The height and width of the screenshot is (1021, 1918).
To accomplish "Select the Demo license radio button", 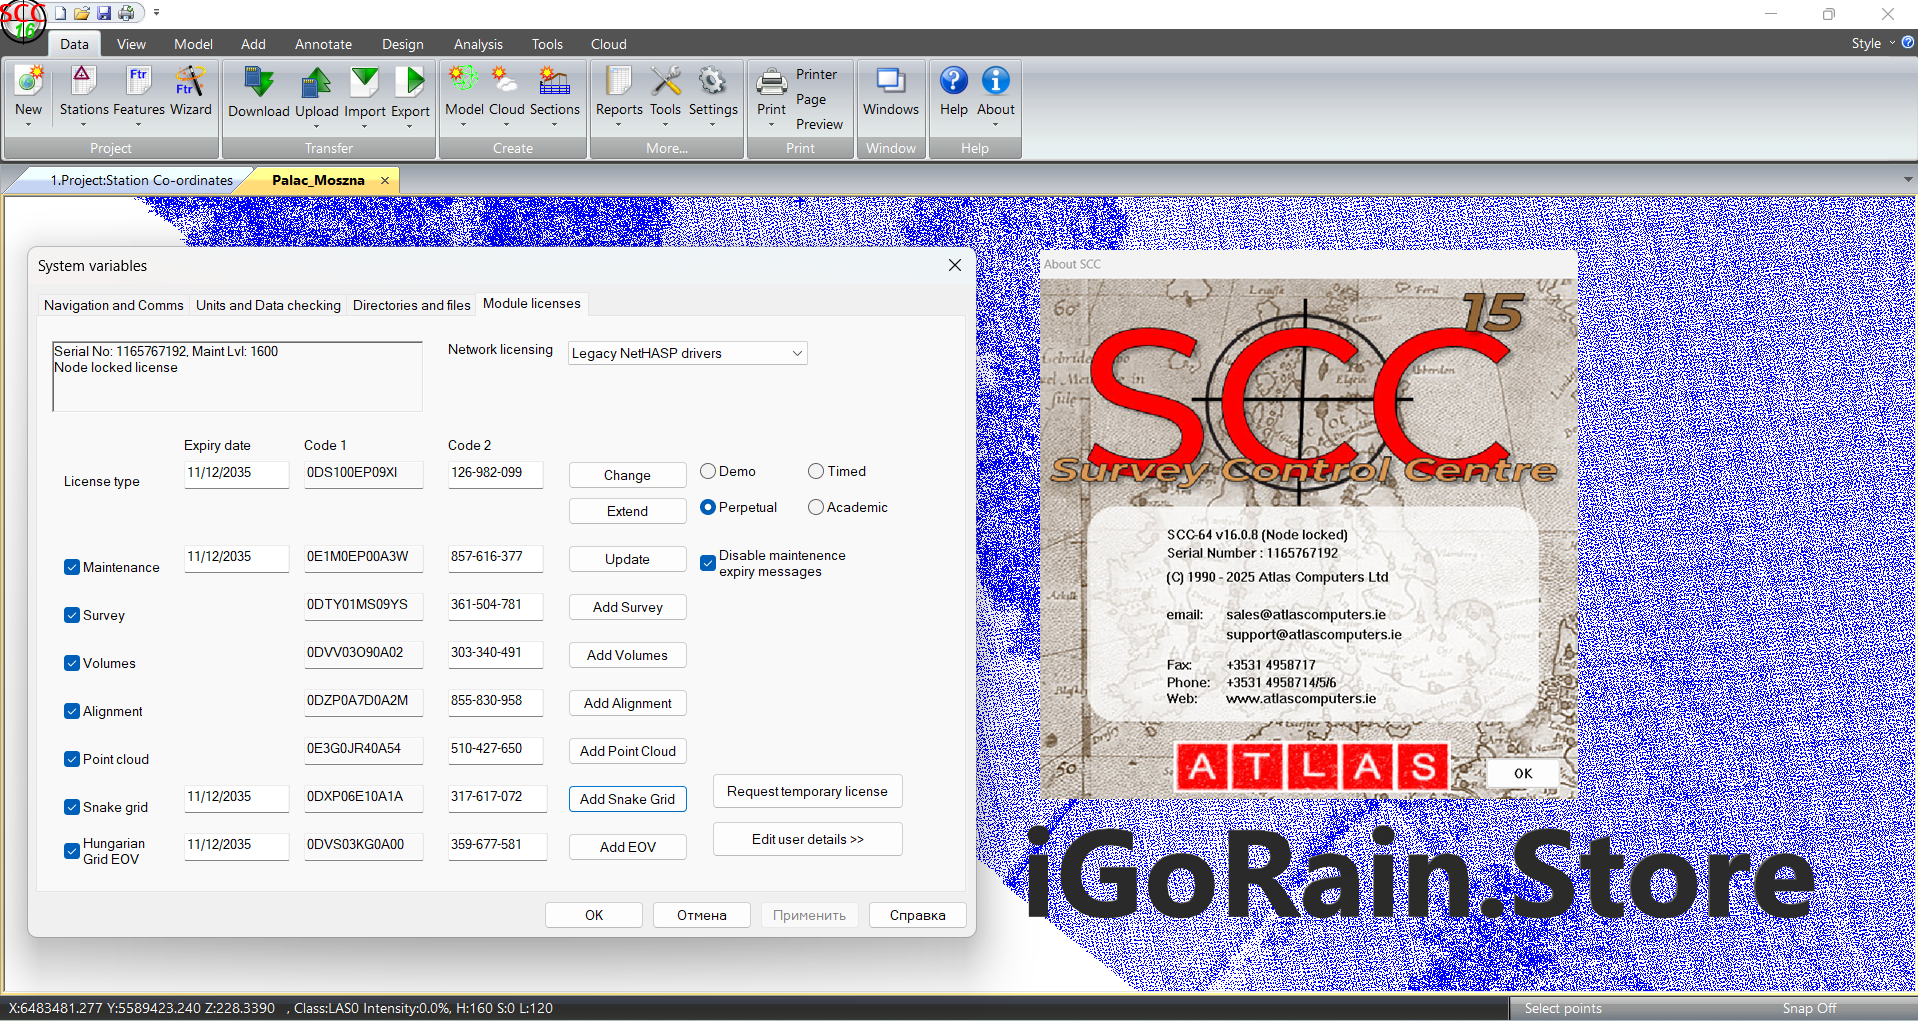I will [x=708, y=471].
